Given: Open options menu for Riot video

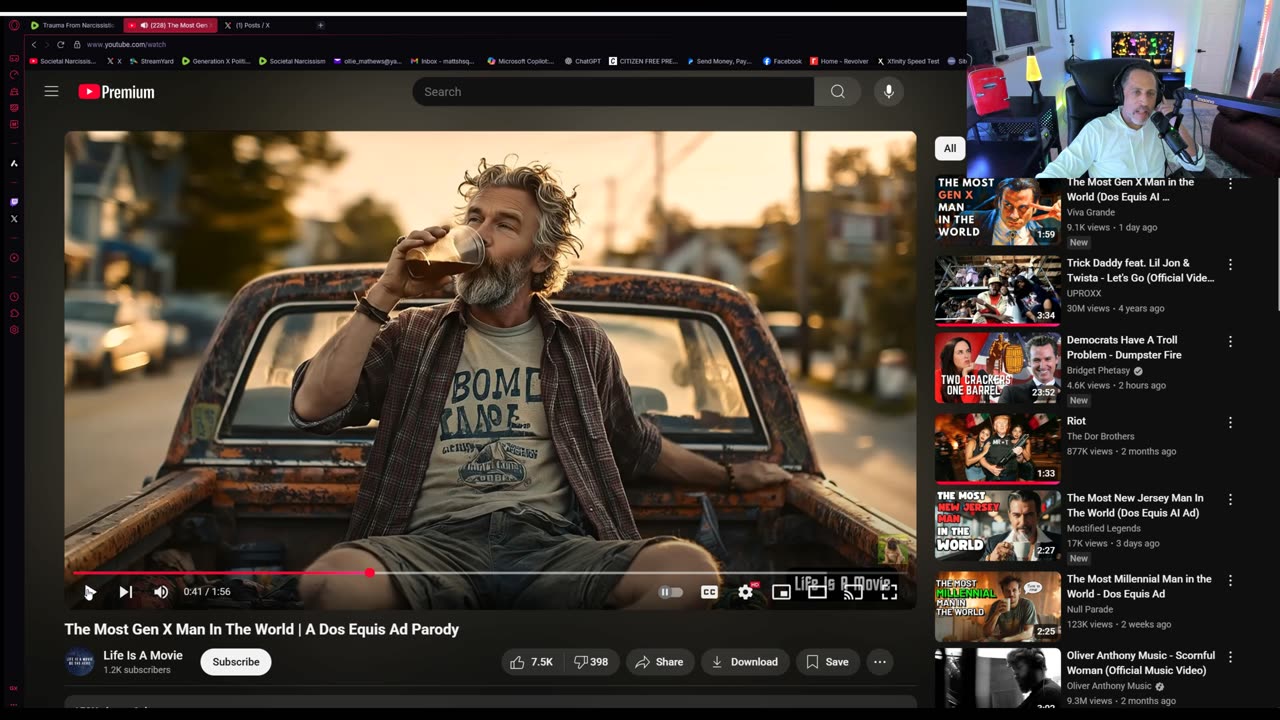Looking at the screenshot, I should click(1230, 423).
